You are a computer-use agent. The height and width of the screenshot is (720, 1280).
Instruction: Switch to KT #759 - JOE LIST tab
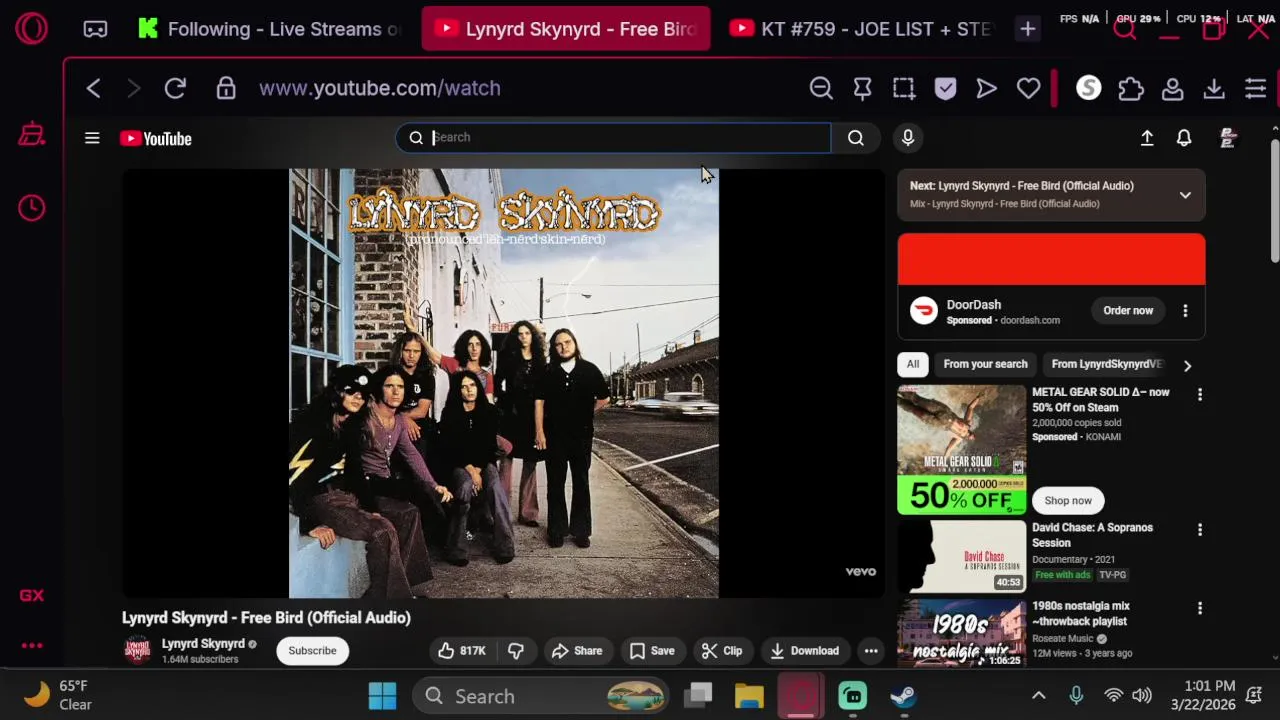point(862,29)
